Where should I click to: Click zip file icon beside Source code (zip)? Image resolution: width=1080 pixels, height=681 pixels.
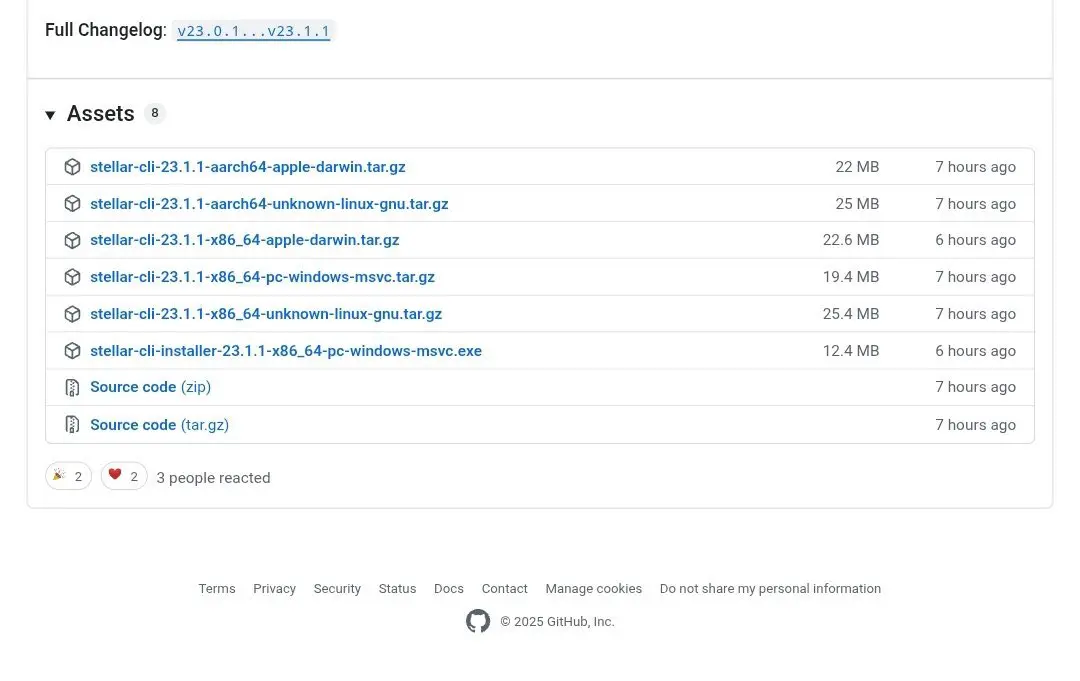point(72,388)
